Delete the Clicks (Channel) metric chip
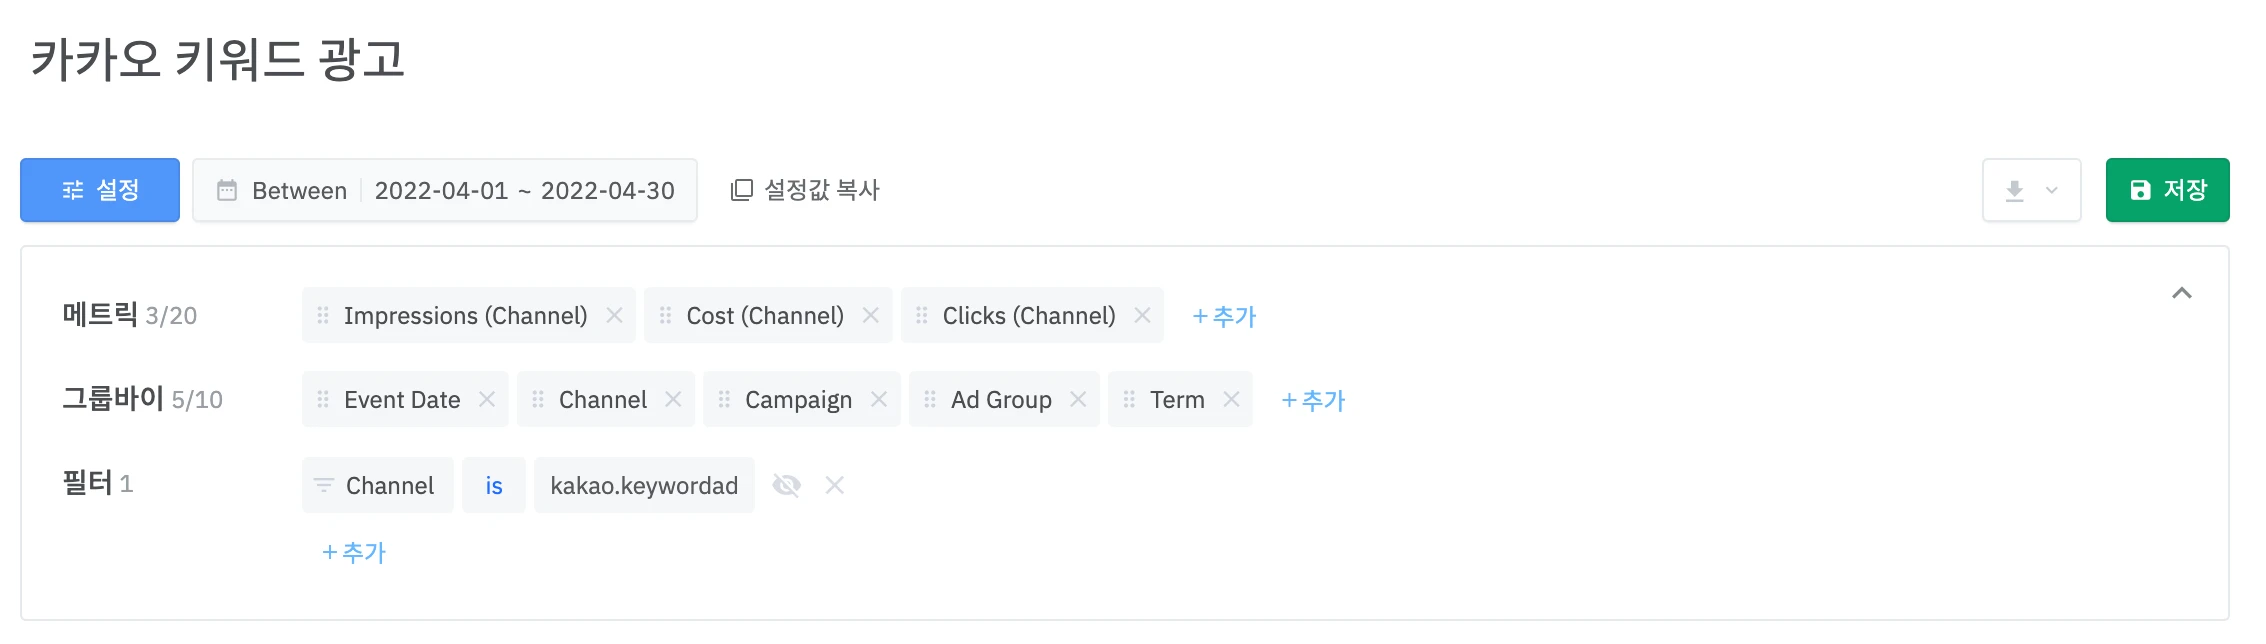Image resolution: width=2266 pixels, height=644 pixels. coord(1142,316)
